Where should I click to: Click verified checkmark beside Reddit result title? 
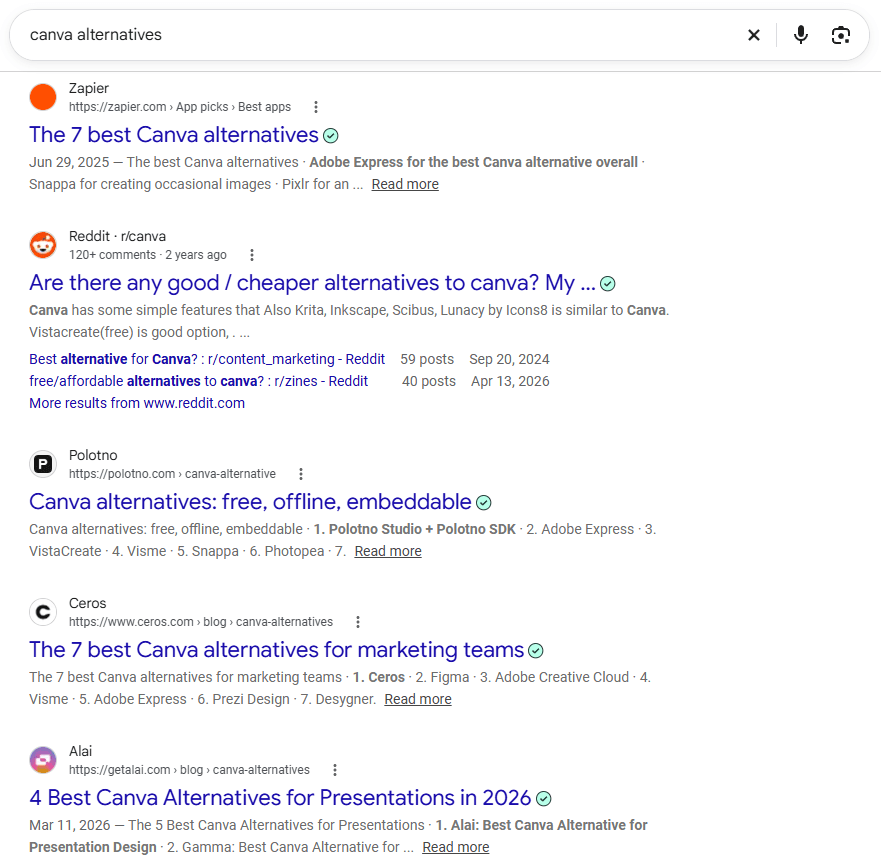coord(607,284)
